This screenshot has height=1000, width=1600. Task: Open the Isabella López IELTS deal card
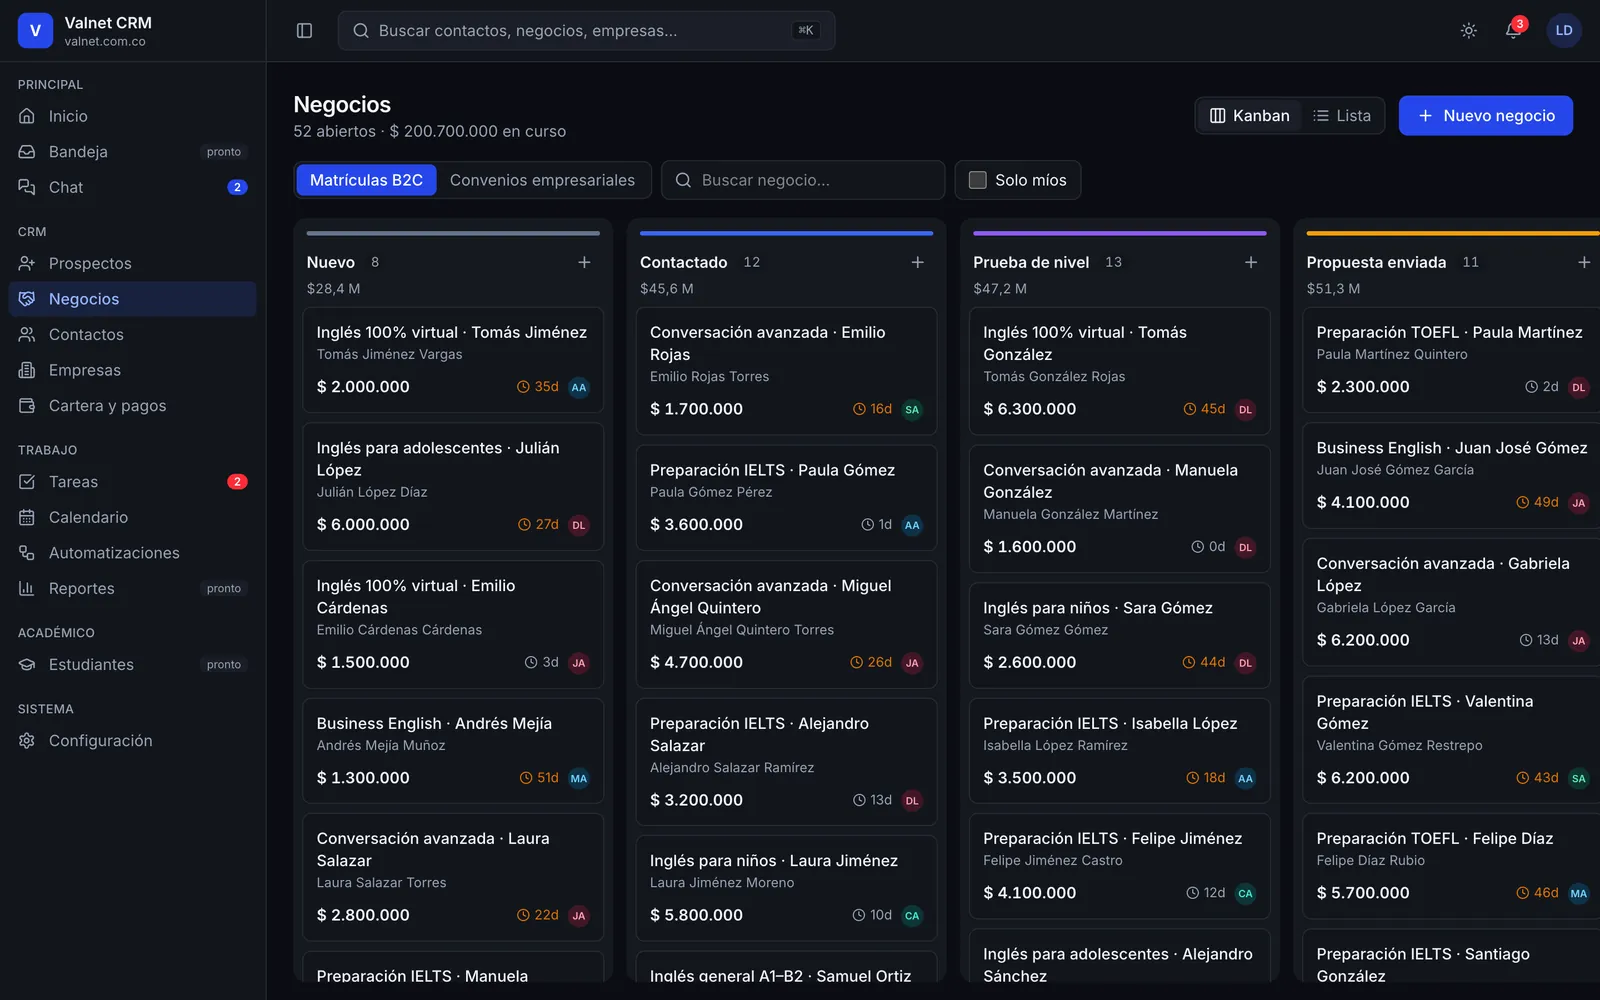pyautogui.click(x=1119, y=751)
